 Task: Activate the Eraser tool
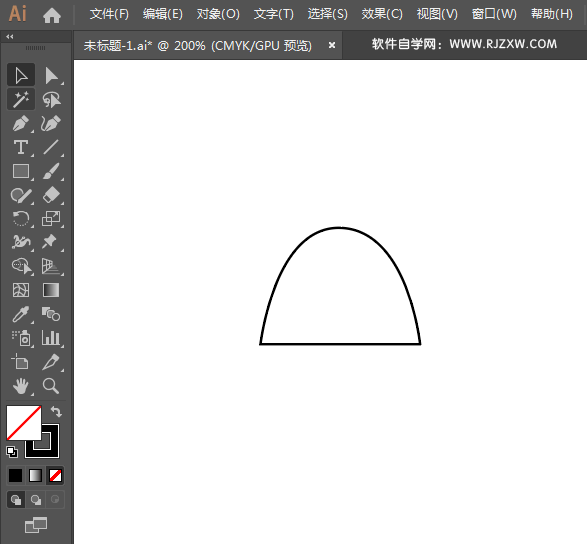coord(51,195)
